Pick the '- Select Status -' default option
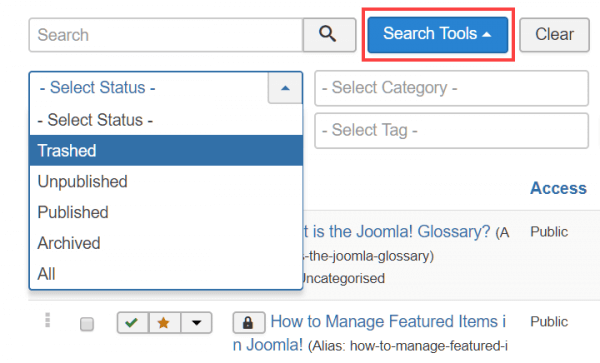 (x=166, y=120)
